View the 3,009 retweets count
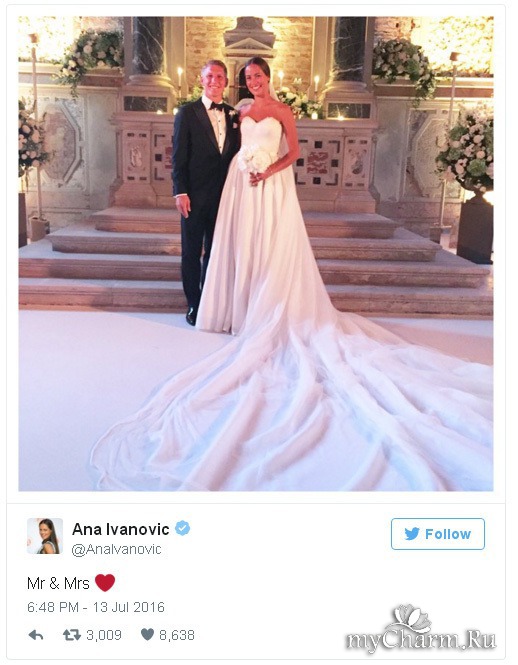Viewport: 518px width, 665px height. (x=104, y=635)
